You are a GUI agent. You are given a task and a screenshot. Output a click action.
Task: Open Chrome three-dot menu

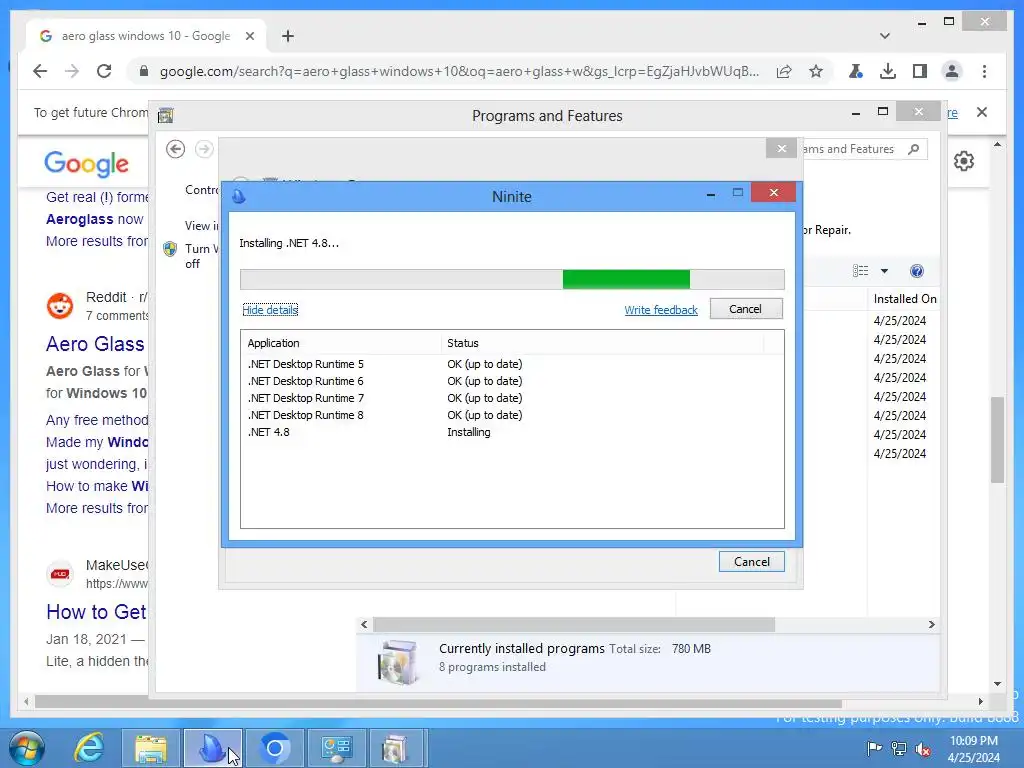984,71
